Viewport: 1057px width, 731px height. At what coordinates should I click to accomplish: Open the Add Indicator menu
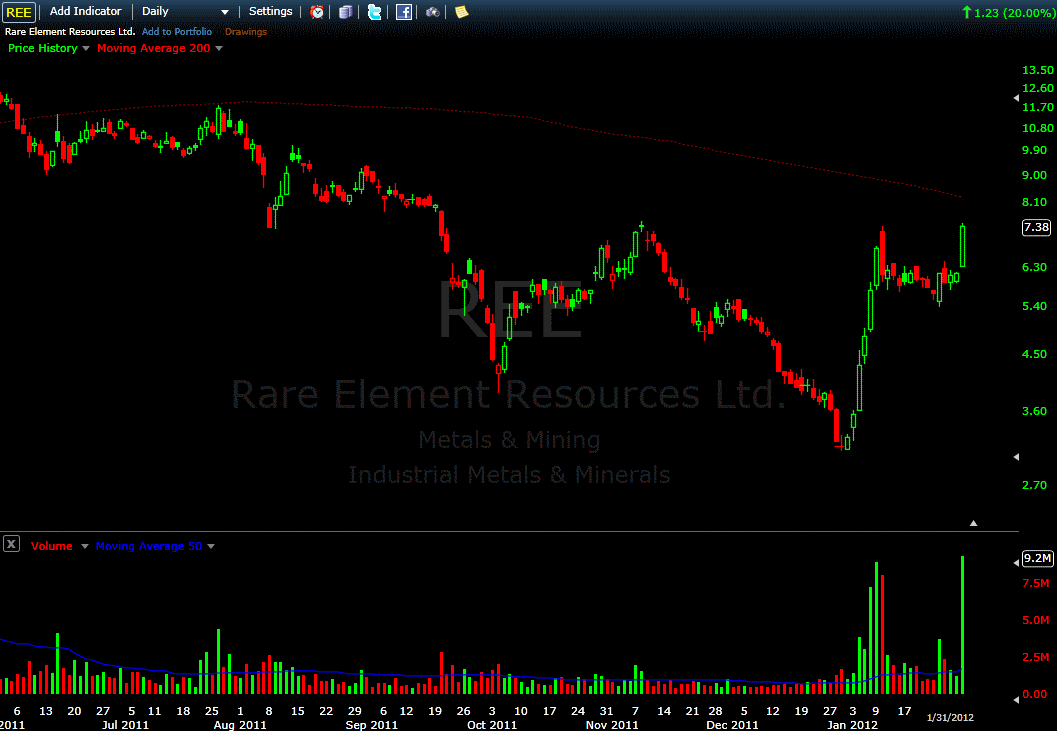pyautogui.click(x=86, y=11)
